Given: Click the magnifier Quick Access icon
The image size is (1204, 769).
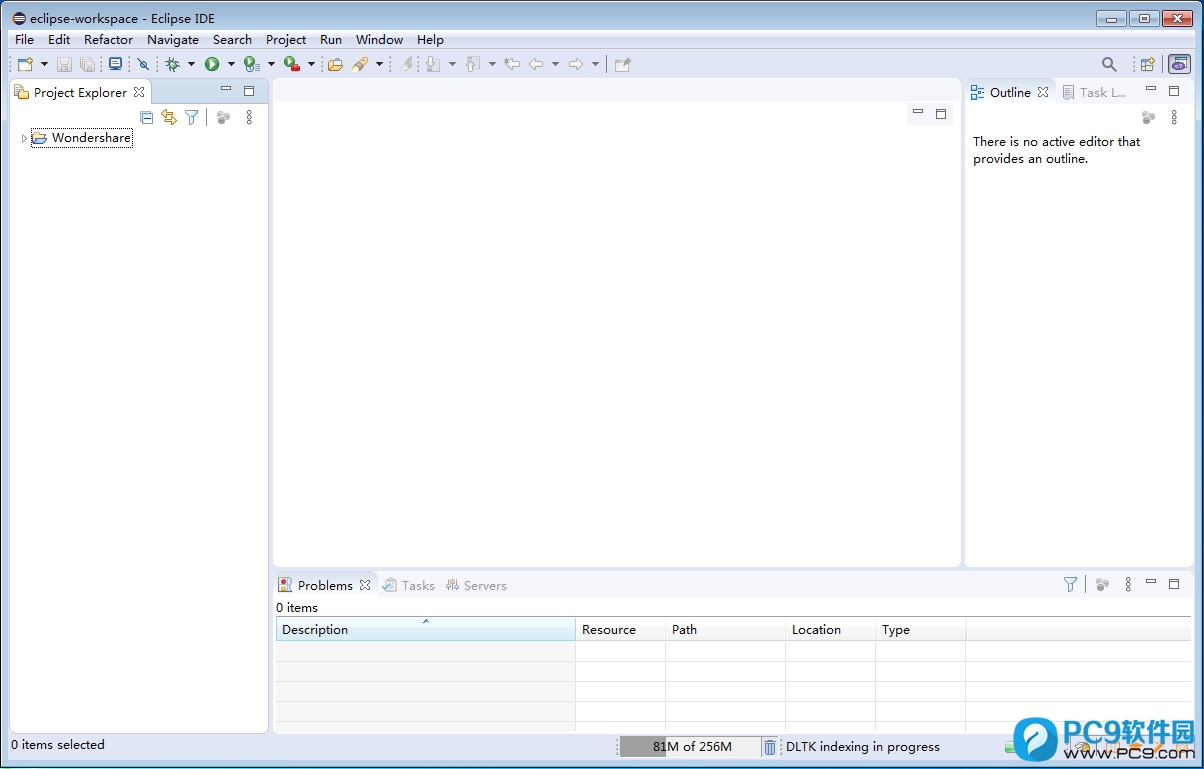Looking at the screenshot, I should [x=1109, y=64].
